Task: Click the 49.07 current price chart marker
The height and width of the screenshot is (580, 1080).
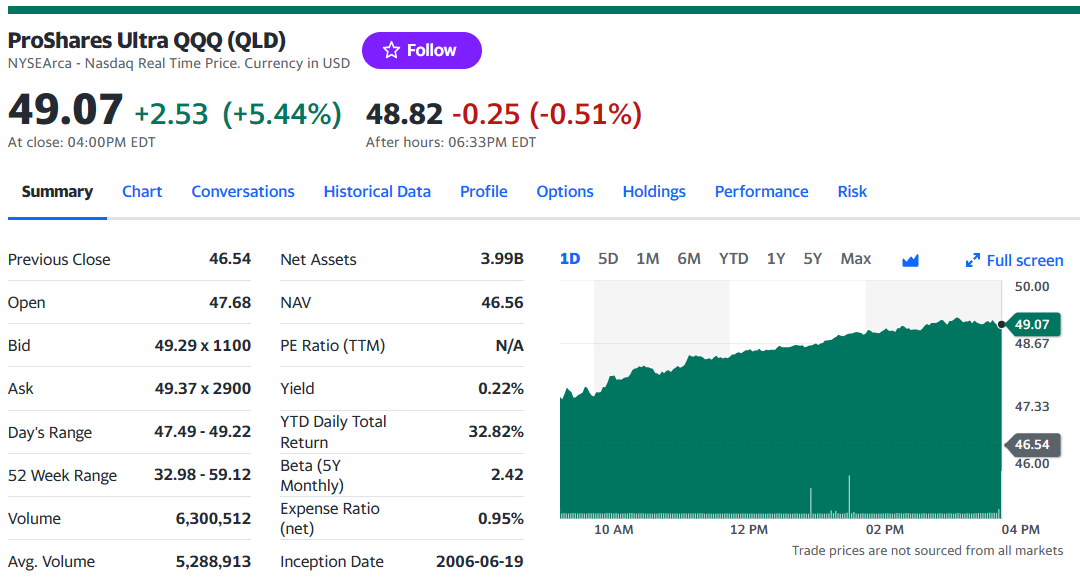Action: coord(1032,324)
